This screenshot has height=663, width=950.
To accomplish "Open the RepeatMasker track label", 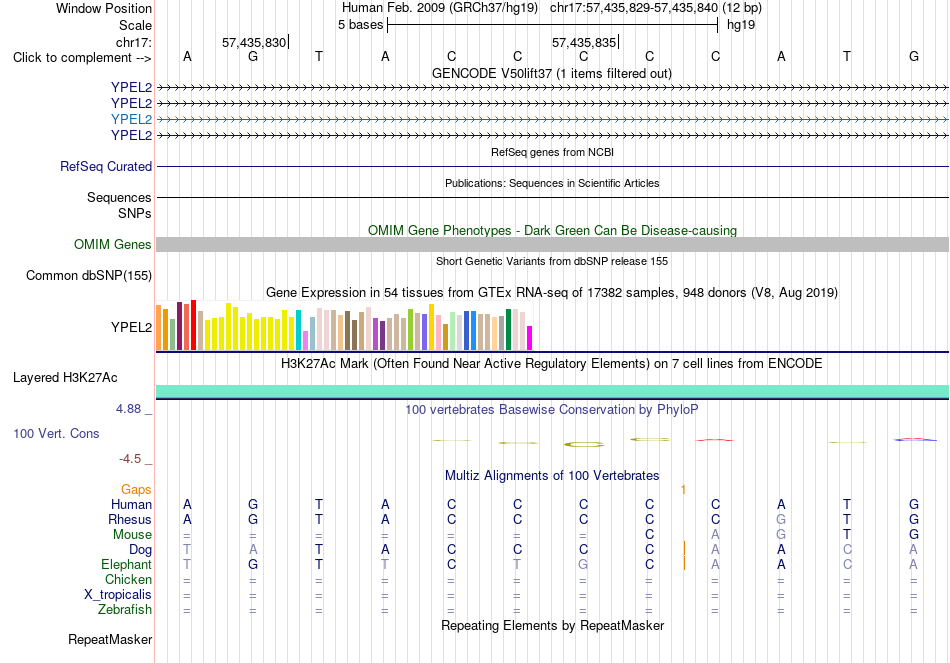I will click(110, 639).
